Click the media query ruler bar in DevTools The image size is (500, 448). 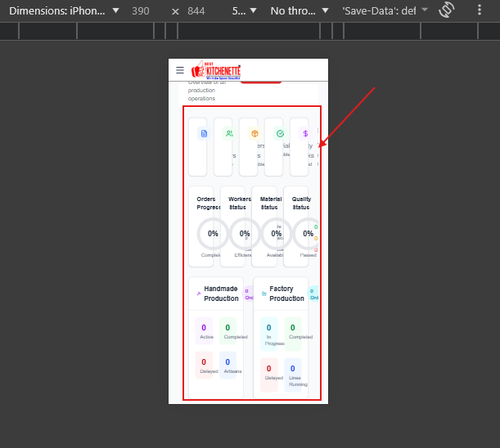[x=250, y=31]
